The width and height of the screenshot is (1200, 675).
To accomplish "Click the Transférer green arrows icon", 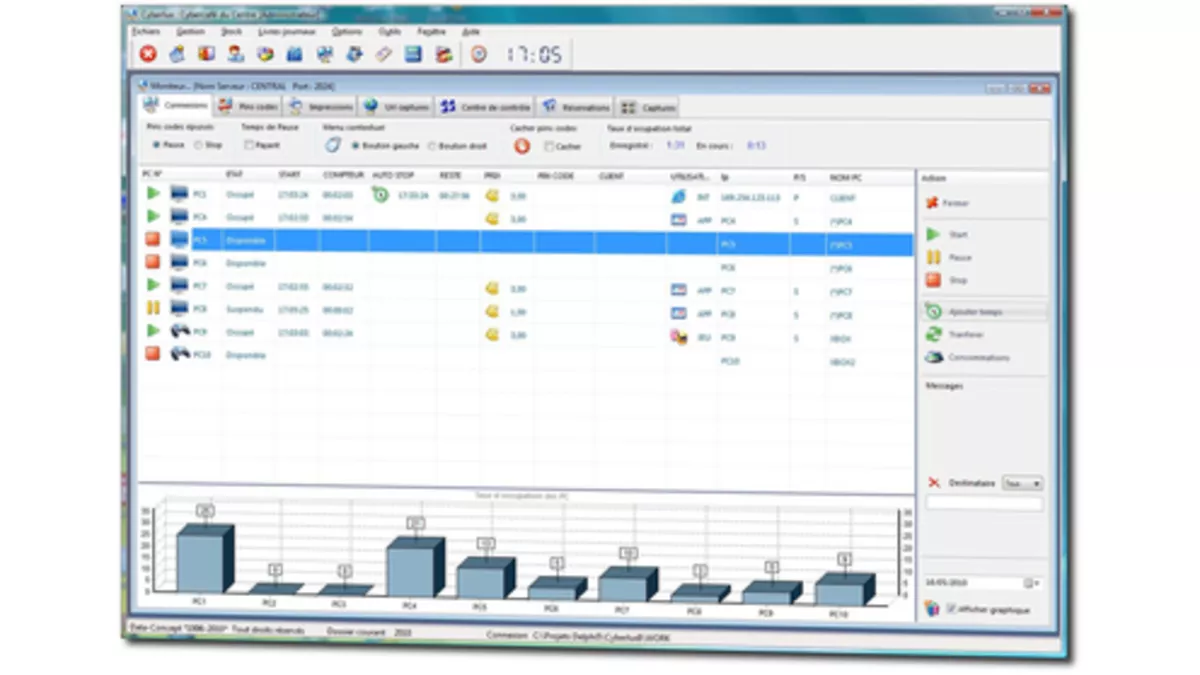I will (x=933, y=334).
